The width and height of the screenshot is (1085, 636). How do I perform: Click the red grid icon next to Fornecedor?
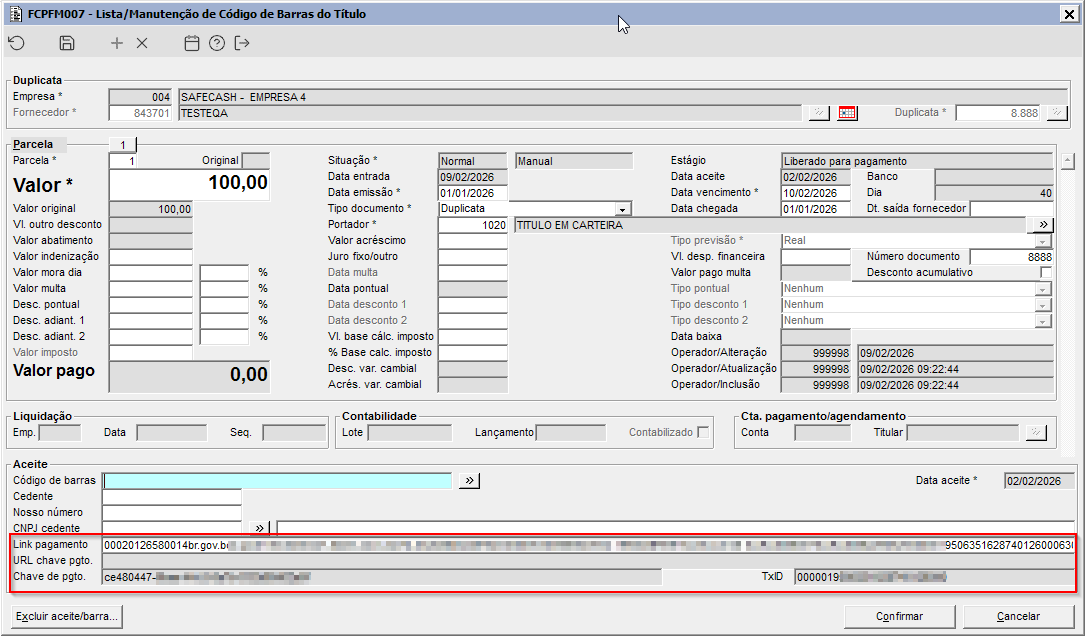coord(847,113)
